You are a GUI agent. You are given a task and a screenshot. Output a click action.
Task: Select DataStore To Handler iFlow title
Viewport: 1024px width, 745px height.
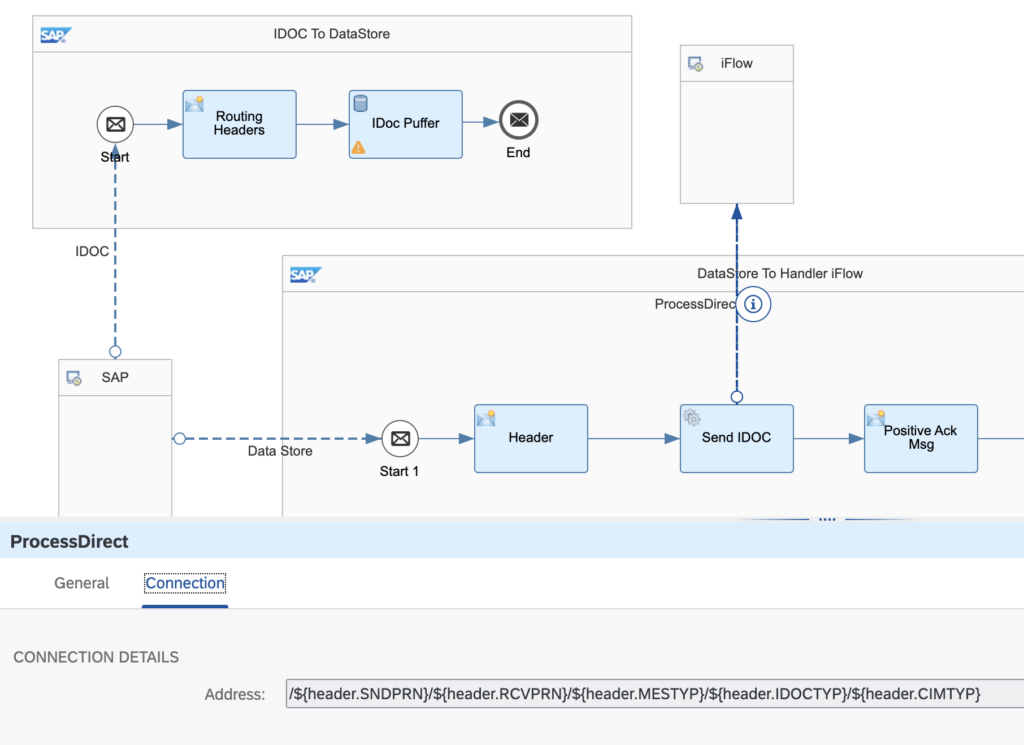[x=780, y=274]
